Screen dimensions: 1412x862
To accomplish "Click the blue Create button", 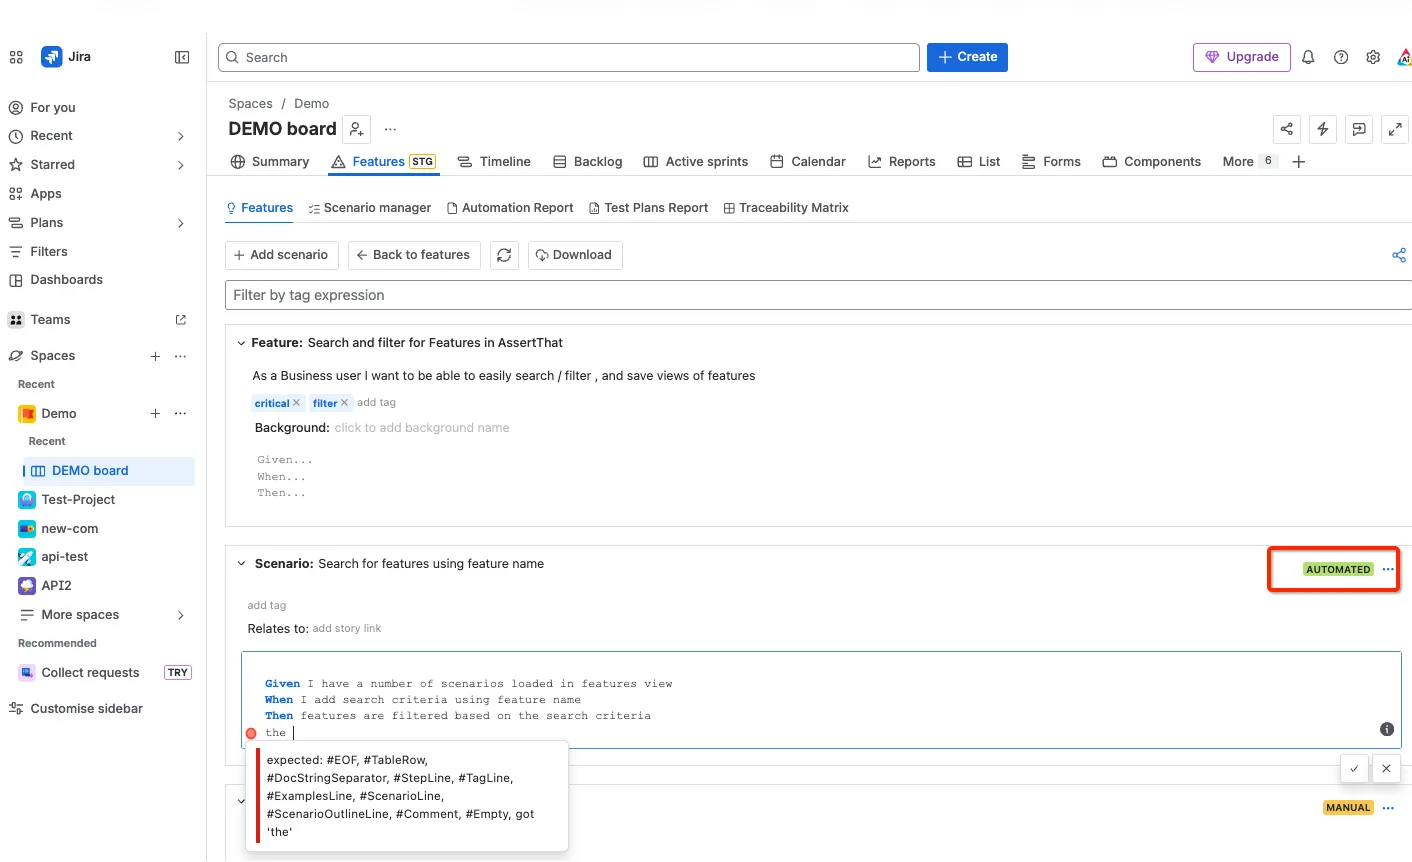I will pos(967,57).
